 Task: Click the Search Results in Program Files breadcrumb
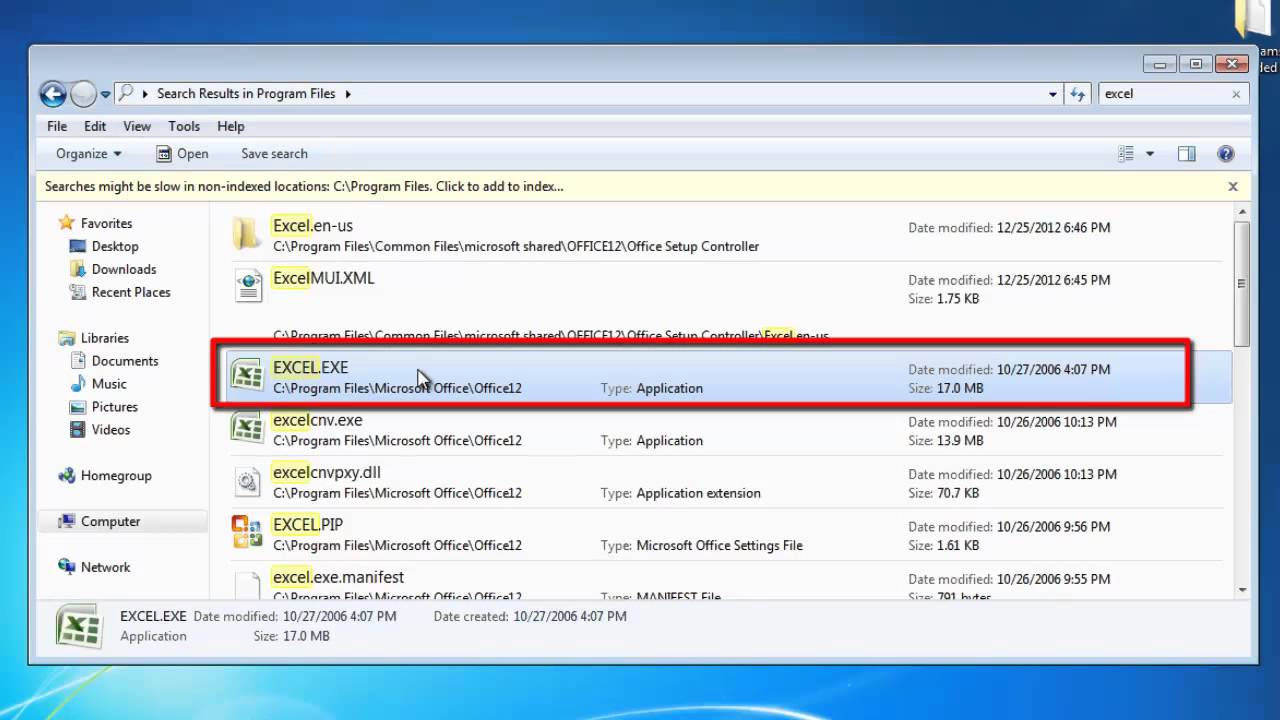click(x=246, y=94)
